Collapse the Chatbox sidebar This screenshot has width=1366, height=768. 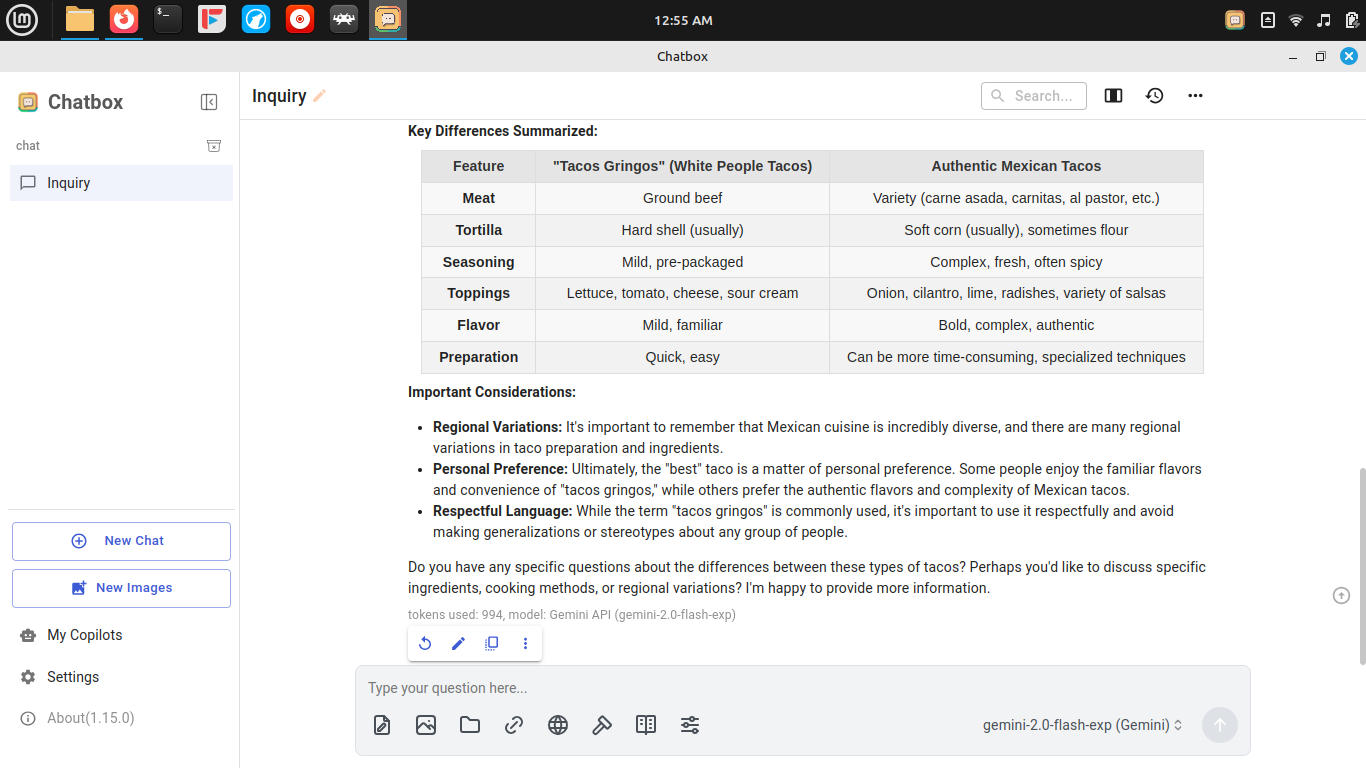(209, 102)
